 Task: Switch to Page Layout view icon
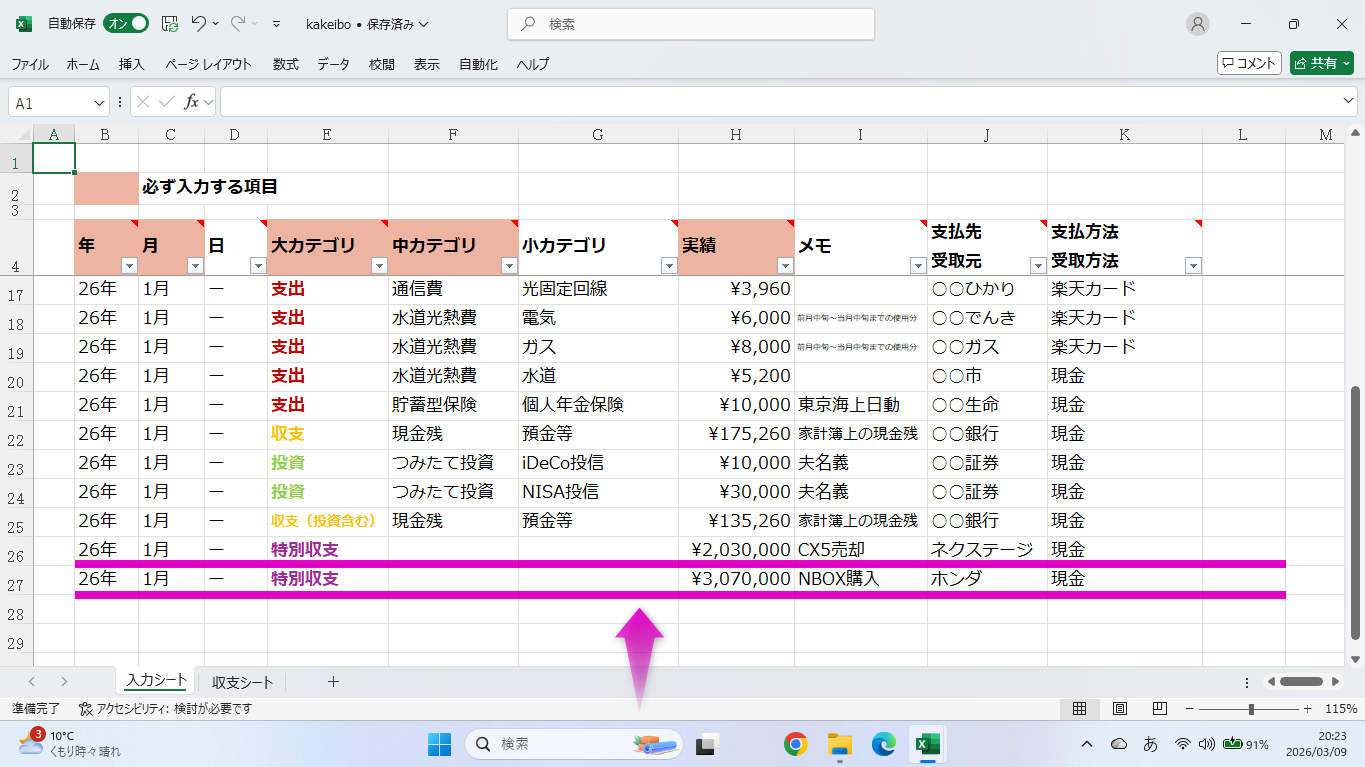tap(1120, 709)
